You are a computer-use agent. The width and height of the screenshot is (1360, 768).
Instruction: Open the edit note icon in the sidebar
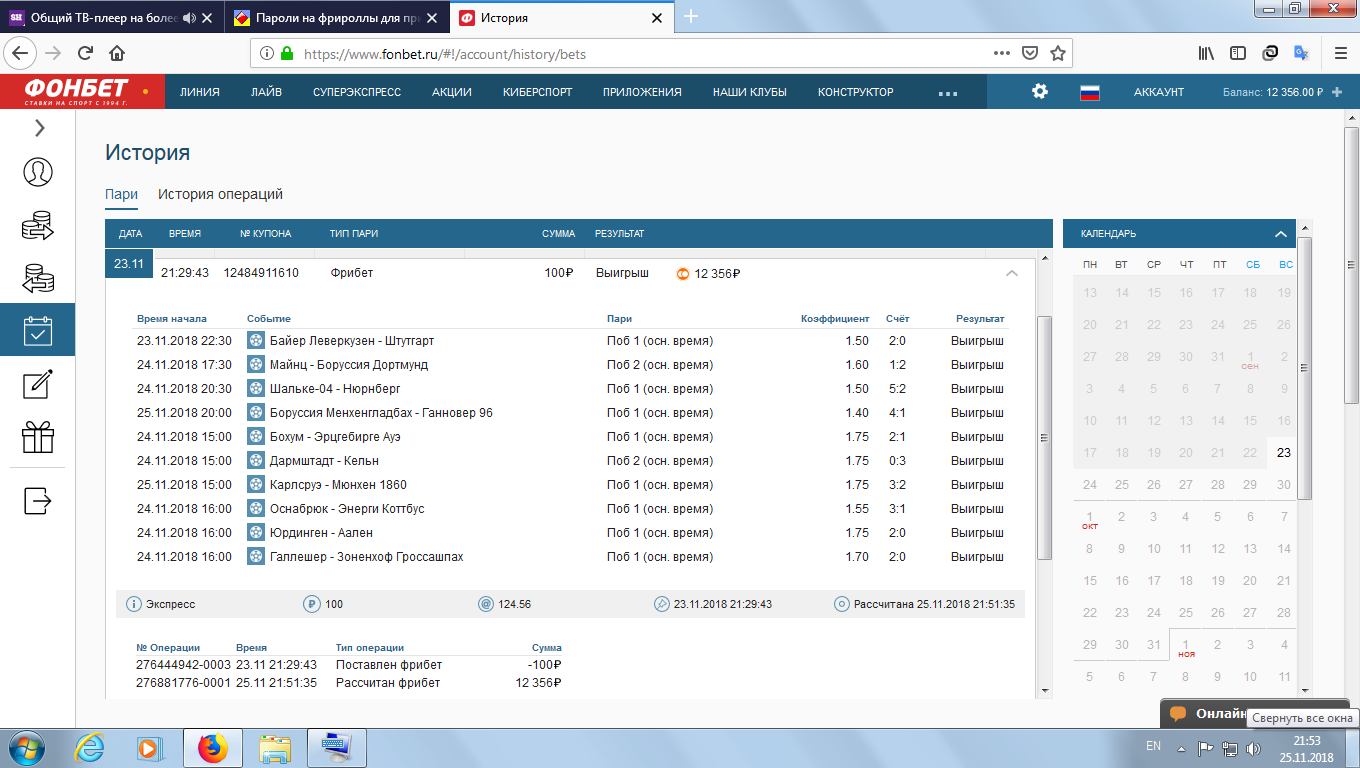(37, 384)
